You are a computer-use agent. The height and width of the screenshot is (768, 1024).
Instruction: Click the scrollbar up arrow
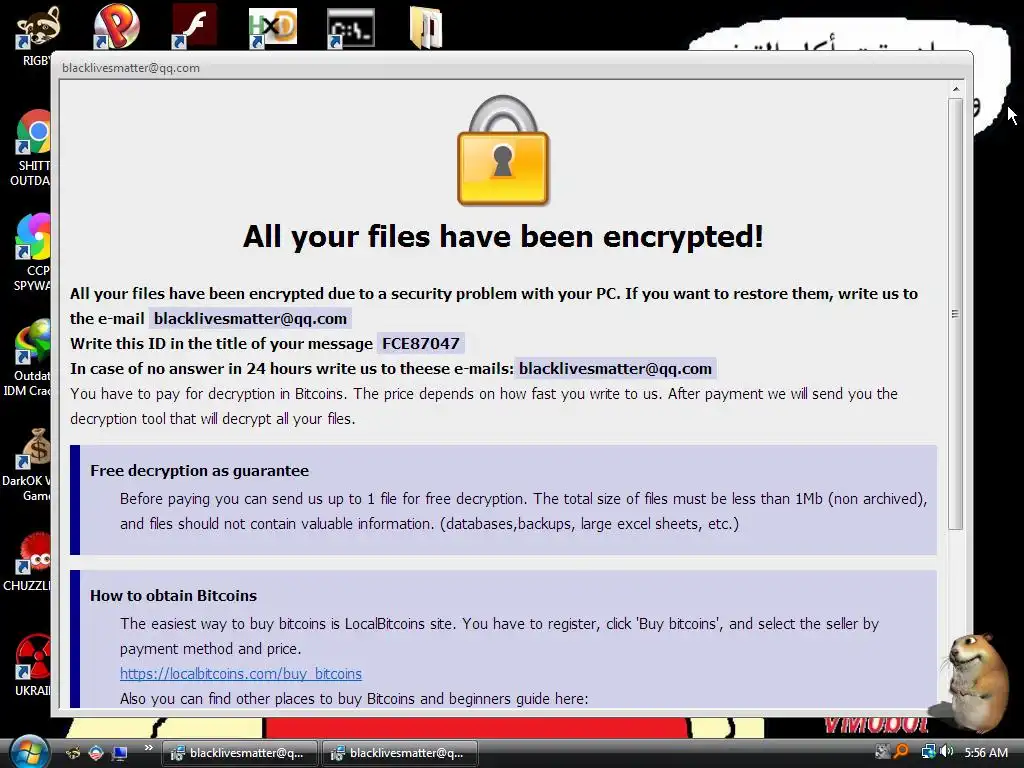pyautogui.click(x=955, y=89)
